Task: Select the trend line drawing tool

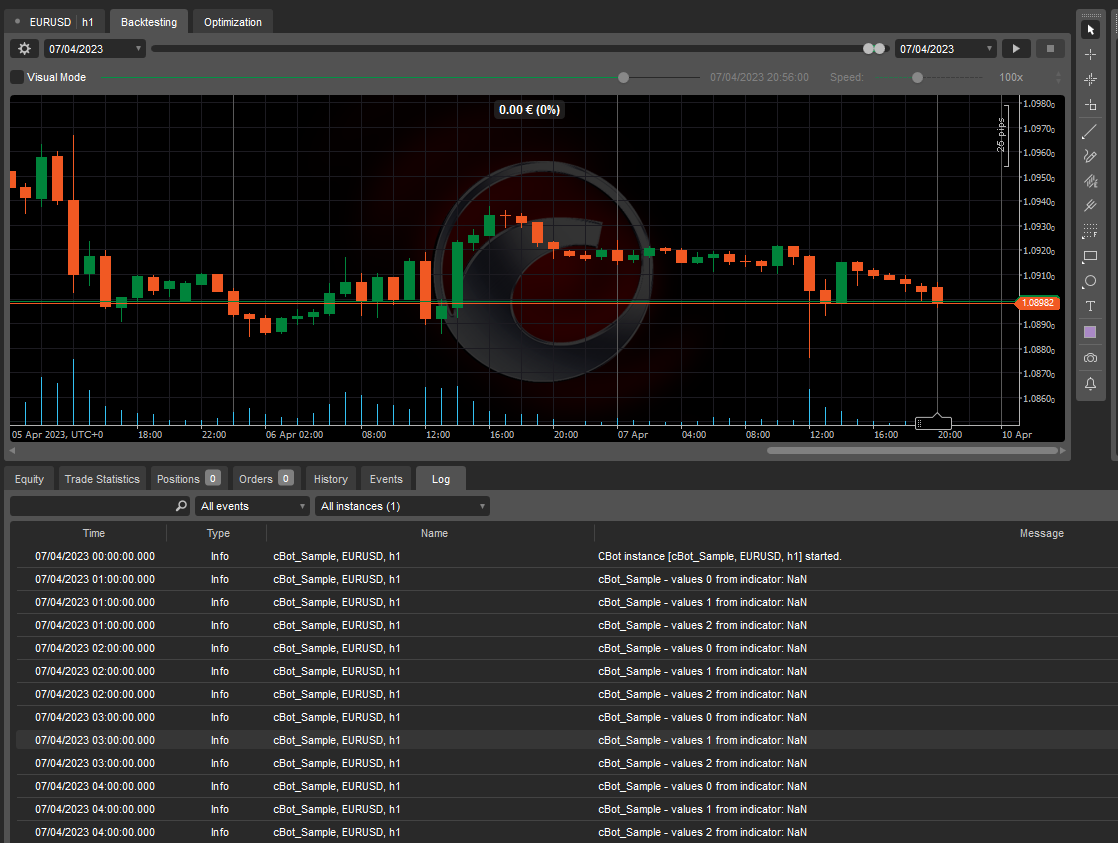Action: (1090, 131)
